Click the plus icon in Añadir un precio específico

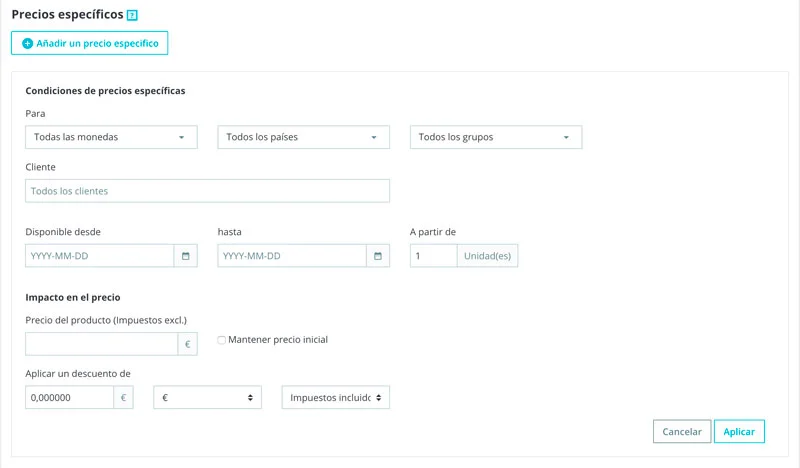click(28, 44)
